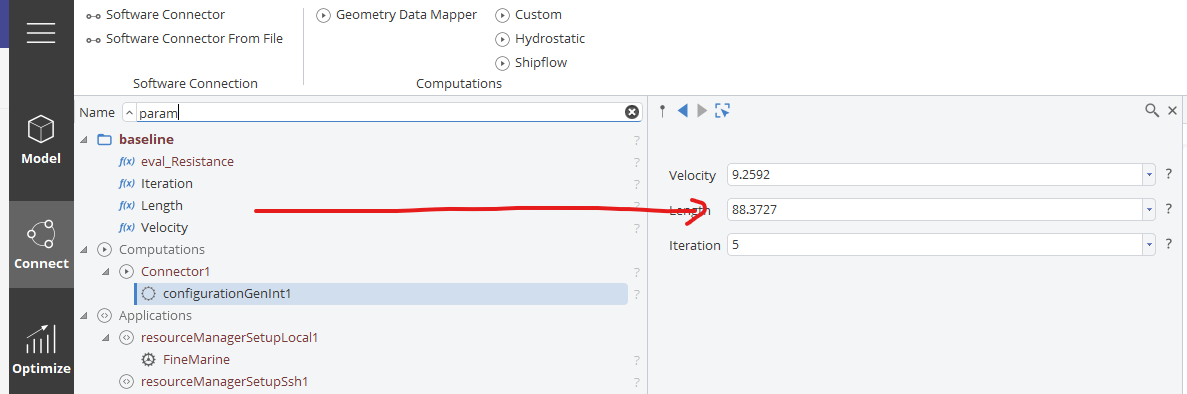Open help for FineMarine row
The height and width of the screenshot is (394, 1187).
click(x=637, y=360)
